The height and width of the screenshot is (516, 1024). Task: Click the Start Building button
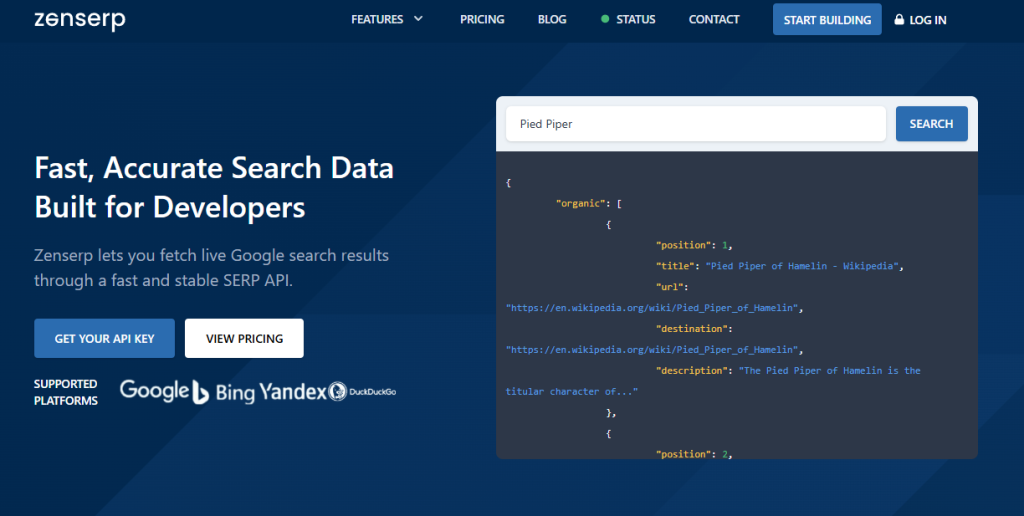click(827, 20)
